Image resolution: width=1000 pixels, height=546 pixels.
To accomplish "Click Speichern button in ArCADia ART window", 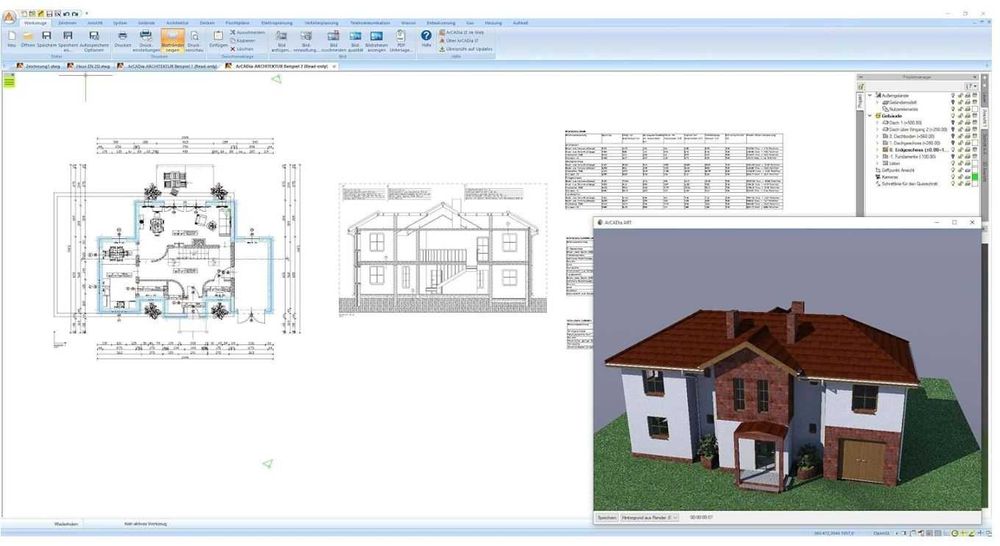I will click(x=607, y=518).
